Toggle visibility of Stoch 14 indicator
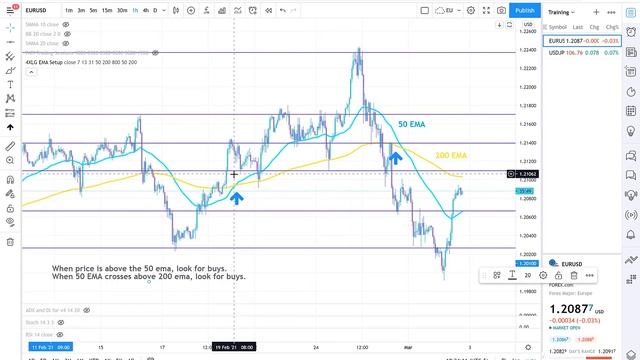The width and height of the screenshot is (640, 360). click(x=61, y=322)
